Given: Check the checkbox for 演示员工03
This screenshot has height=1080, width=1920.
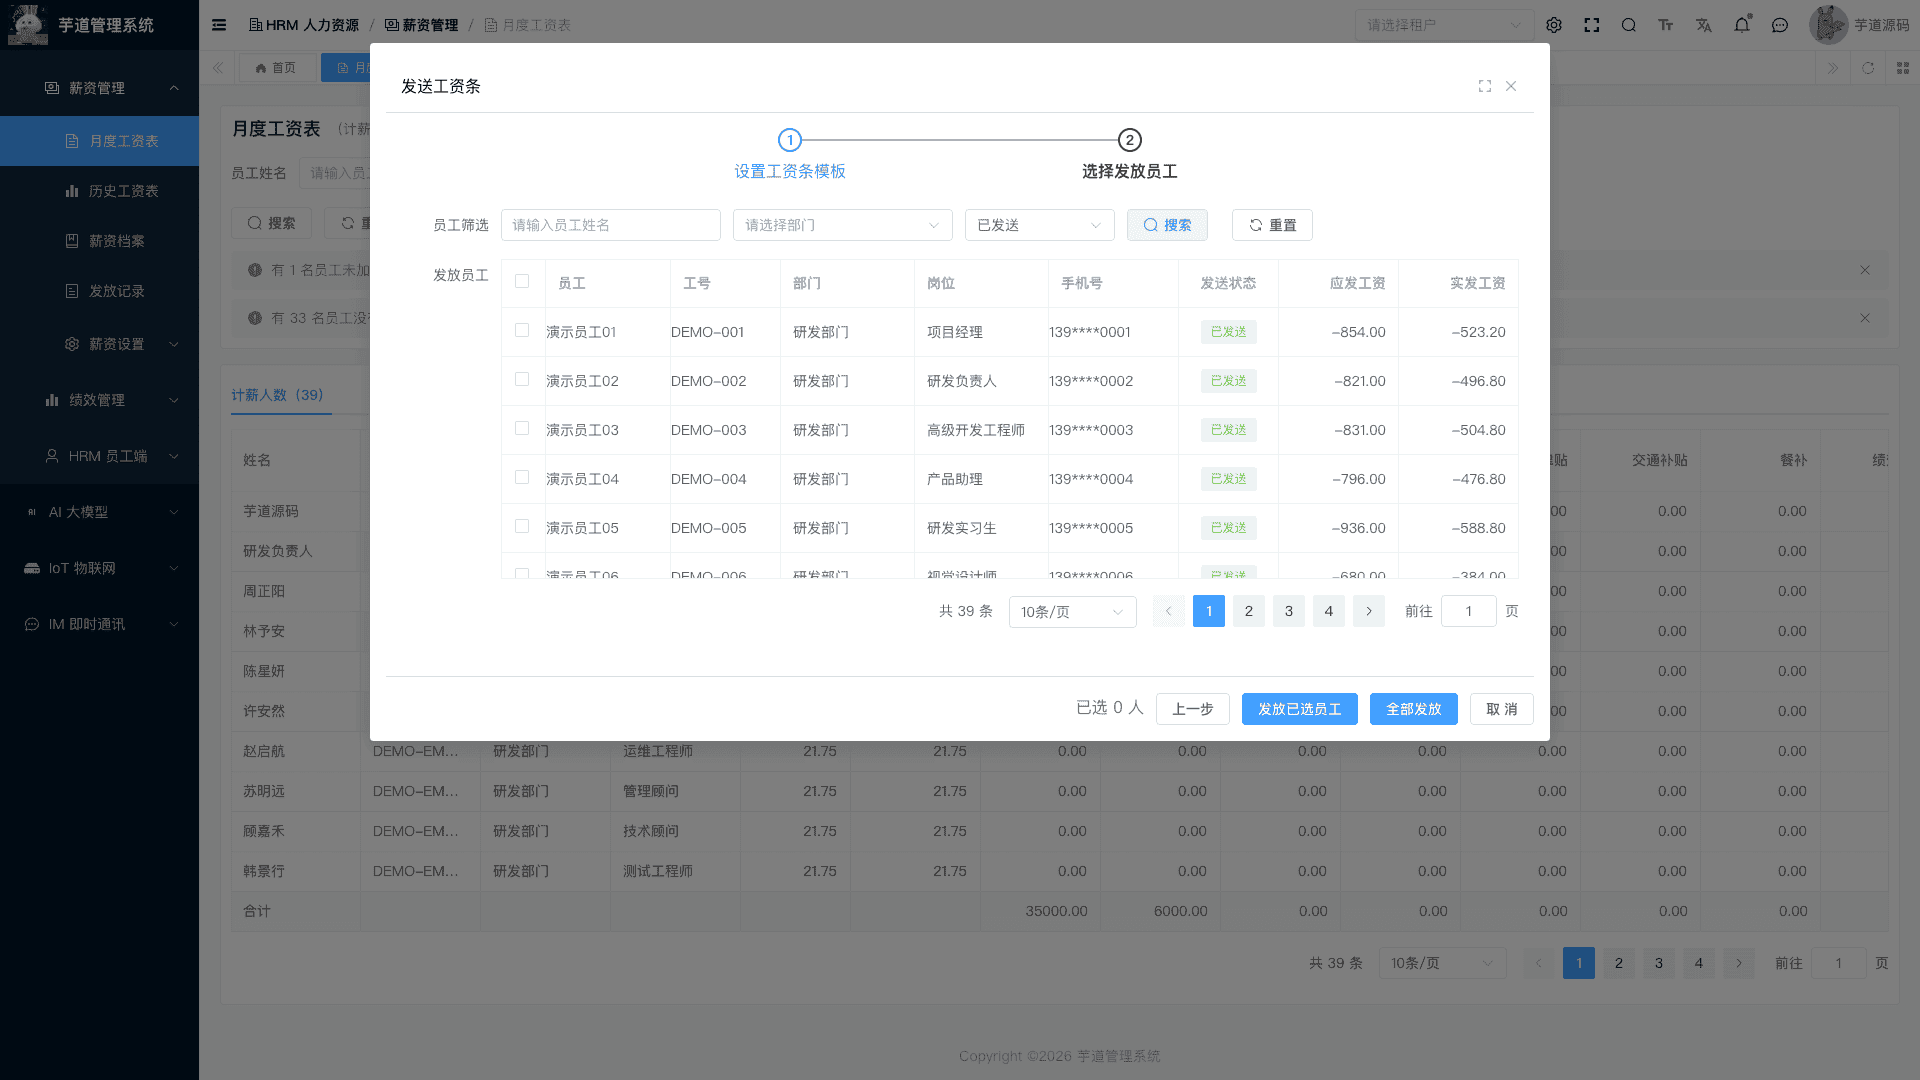Looking at the screenshot, I should [522, 428].
